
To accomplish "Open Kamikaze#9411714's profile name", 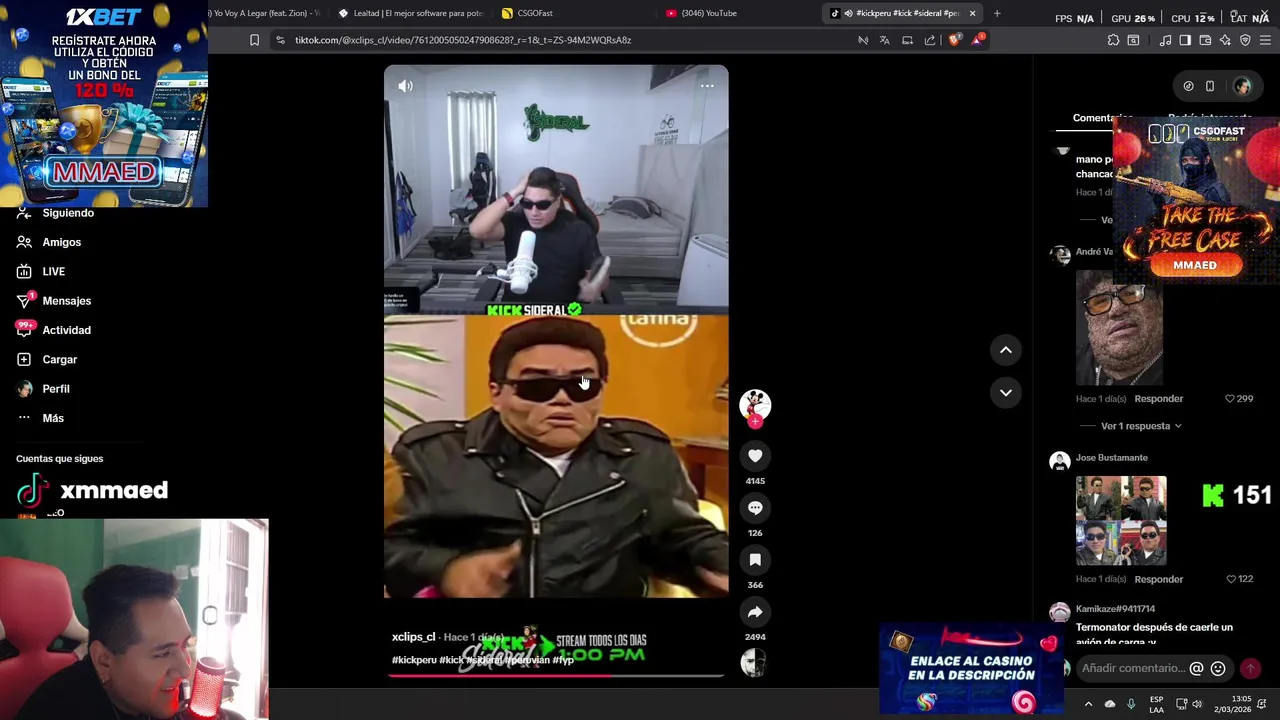I will [1115, 609].
